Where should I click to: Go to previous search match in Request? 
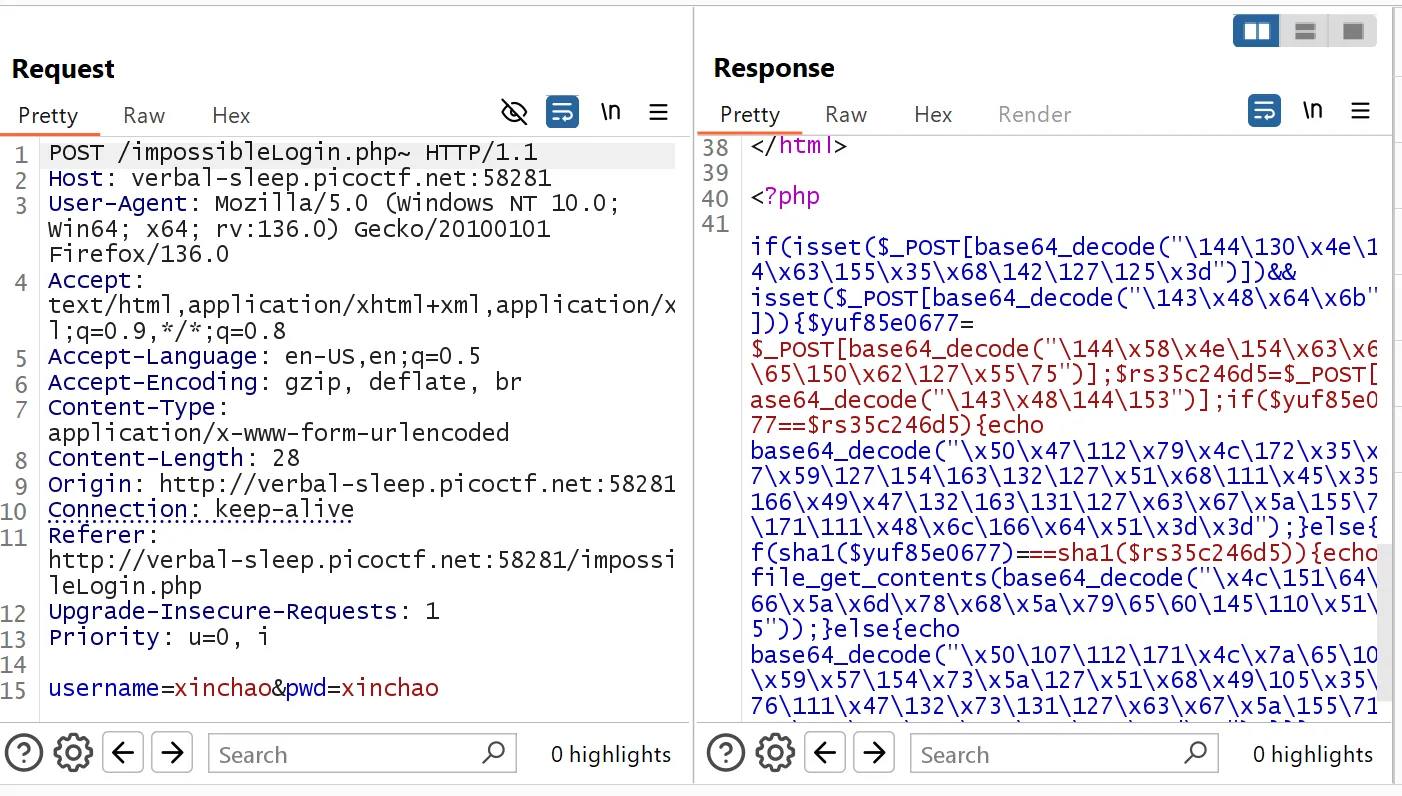pyautogui.click(x=123, y=752)
